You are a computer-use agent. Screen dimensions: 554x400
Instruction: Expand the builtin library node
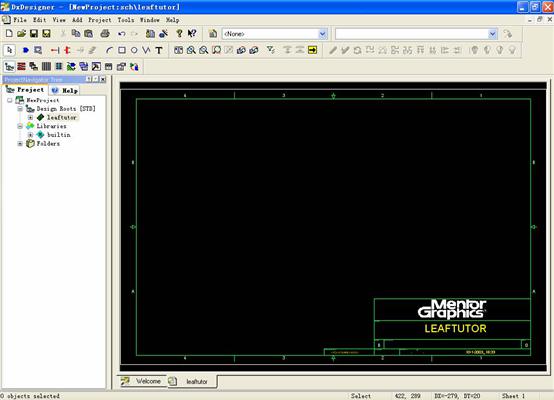30,135
